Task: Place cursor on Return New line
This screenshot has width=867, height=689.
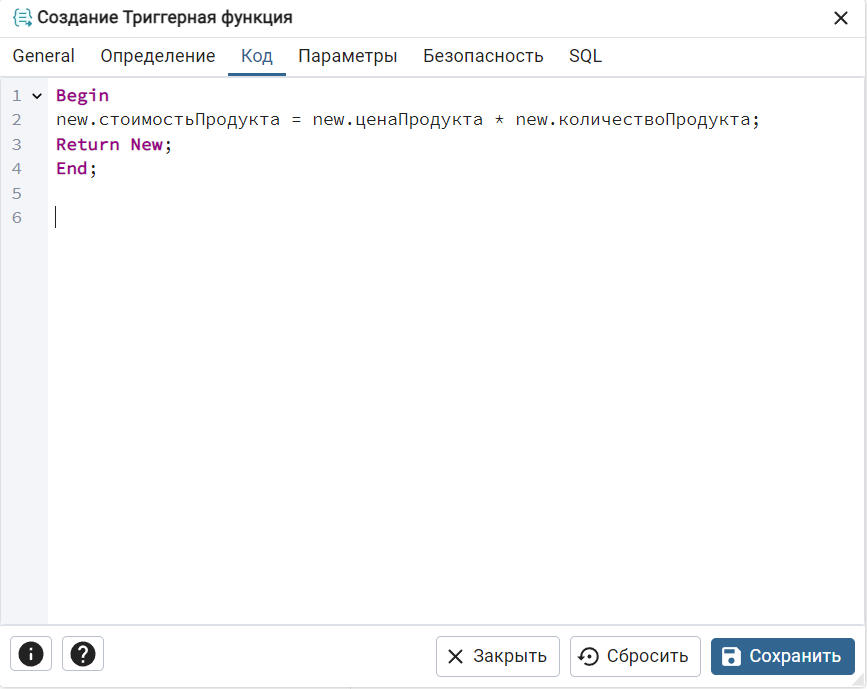Action: 114,144
